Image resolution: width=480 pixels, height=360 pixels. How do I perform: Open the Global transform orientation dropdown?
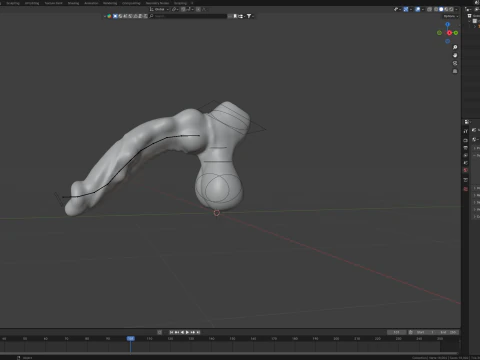click(x=159, y=9)
